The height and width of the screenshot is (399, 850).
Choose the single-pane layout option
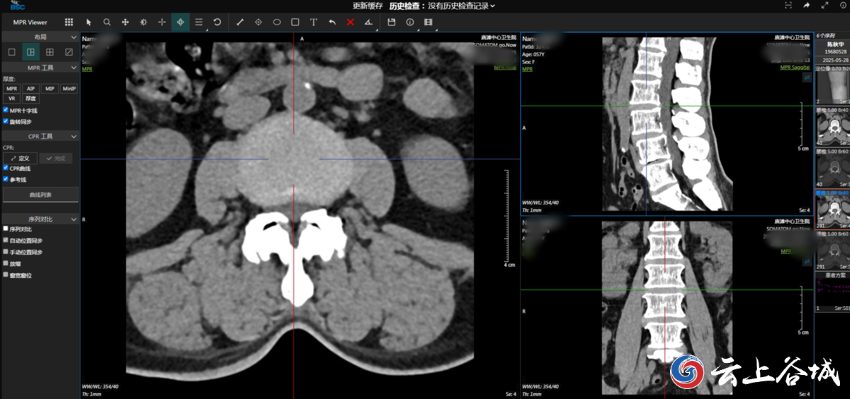point(11,52)
